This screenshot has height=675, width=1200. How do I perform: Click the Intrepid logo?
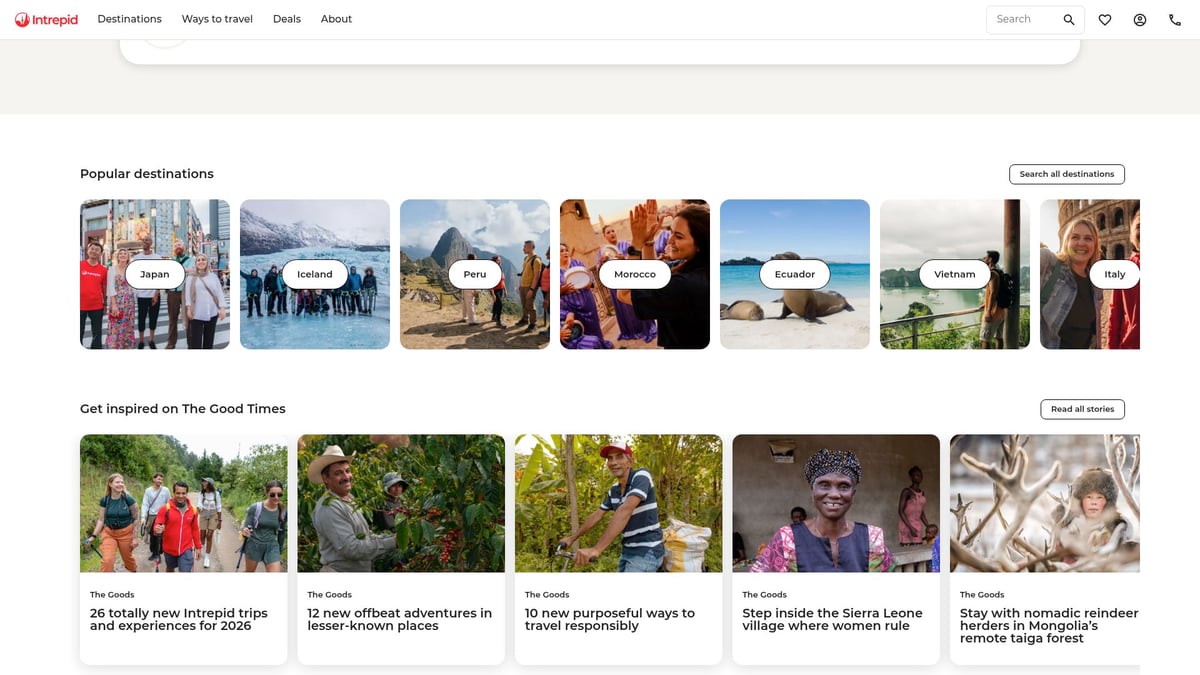pos(46,19)
